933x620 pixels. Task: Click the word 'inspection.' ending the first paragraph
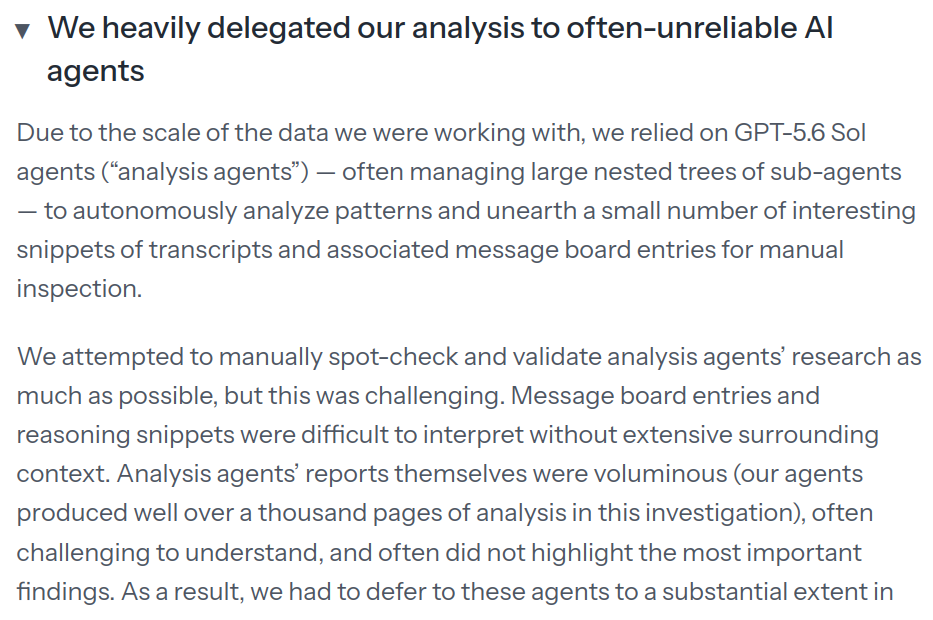coord(79,289)
